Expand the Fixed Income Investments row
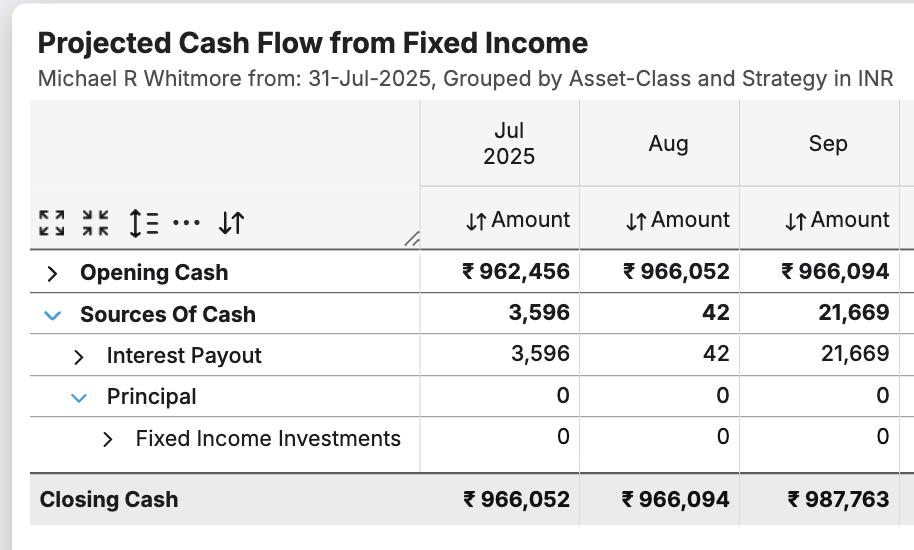Viewport: 914px width, 550px height. [x=109, y=439]
